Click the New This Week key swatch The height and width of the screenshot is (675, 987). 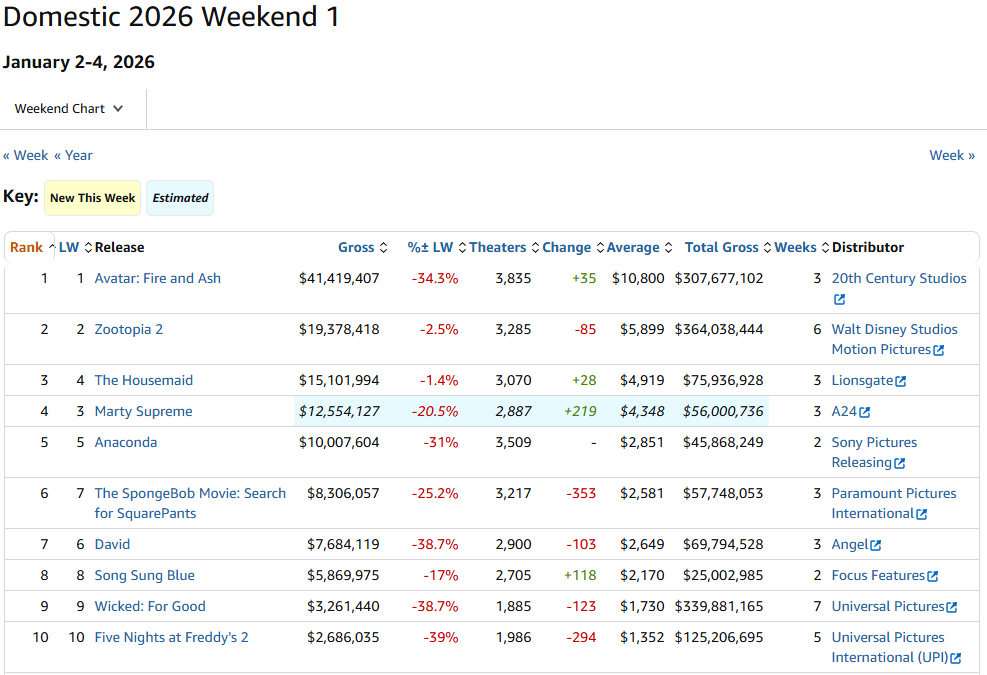point(92,198)
